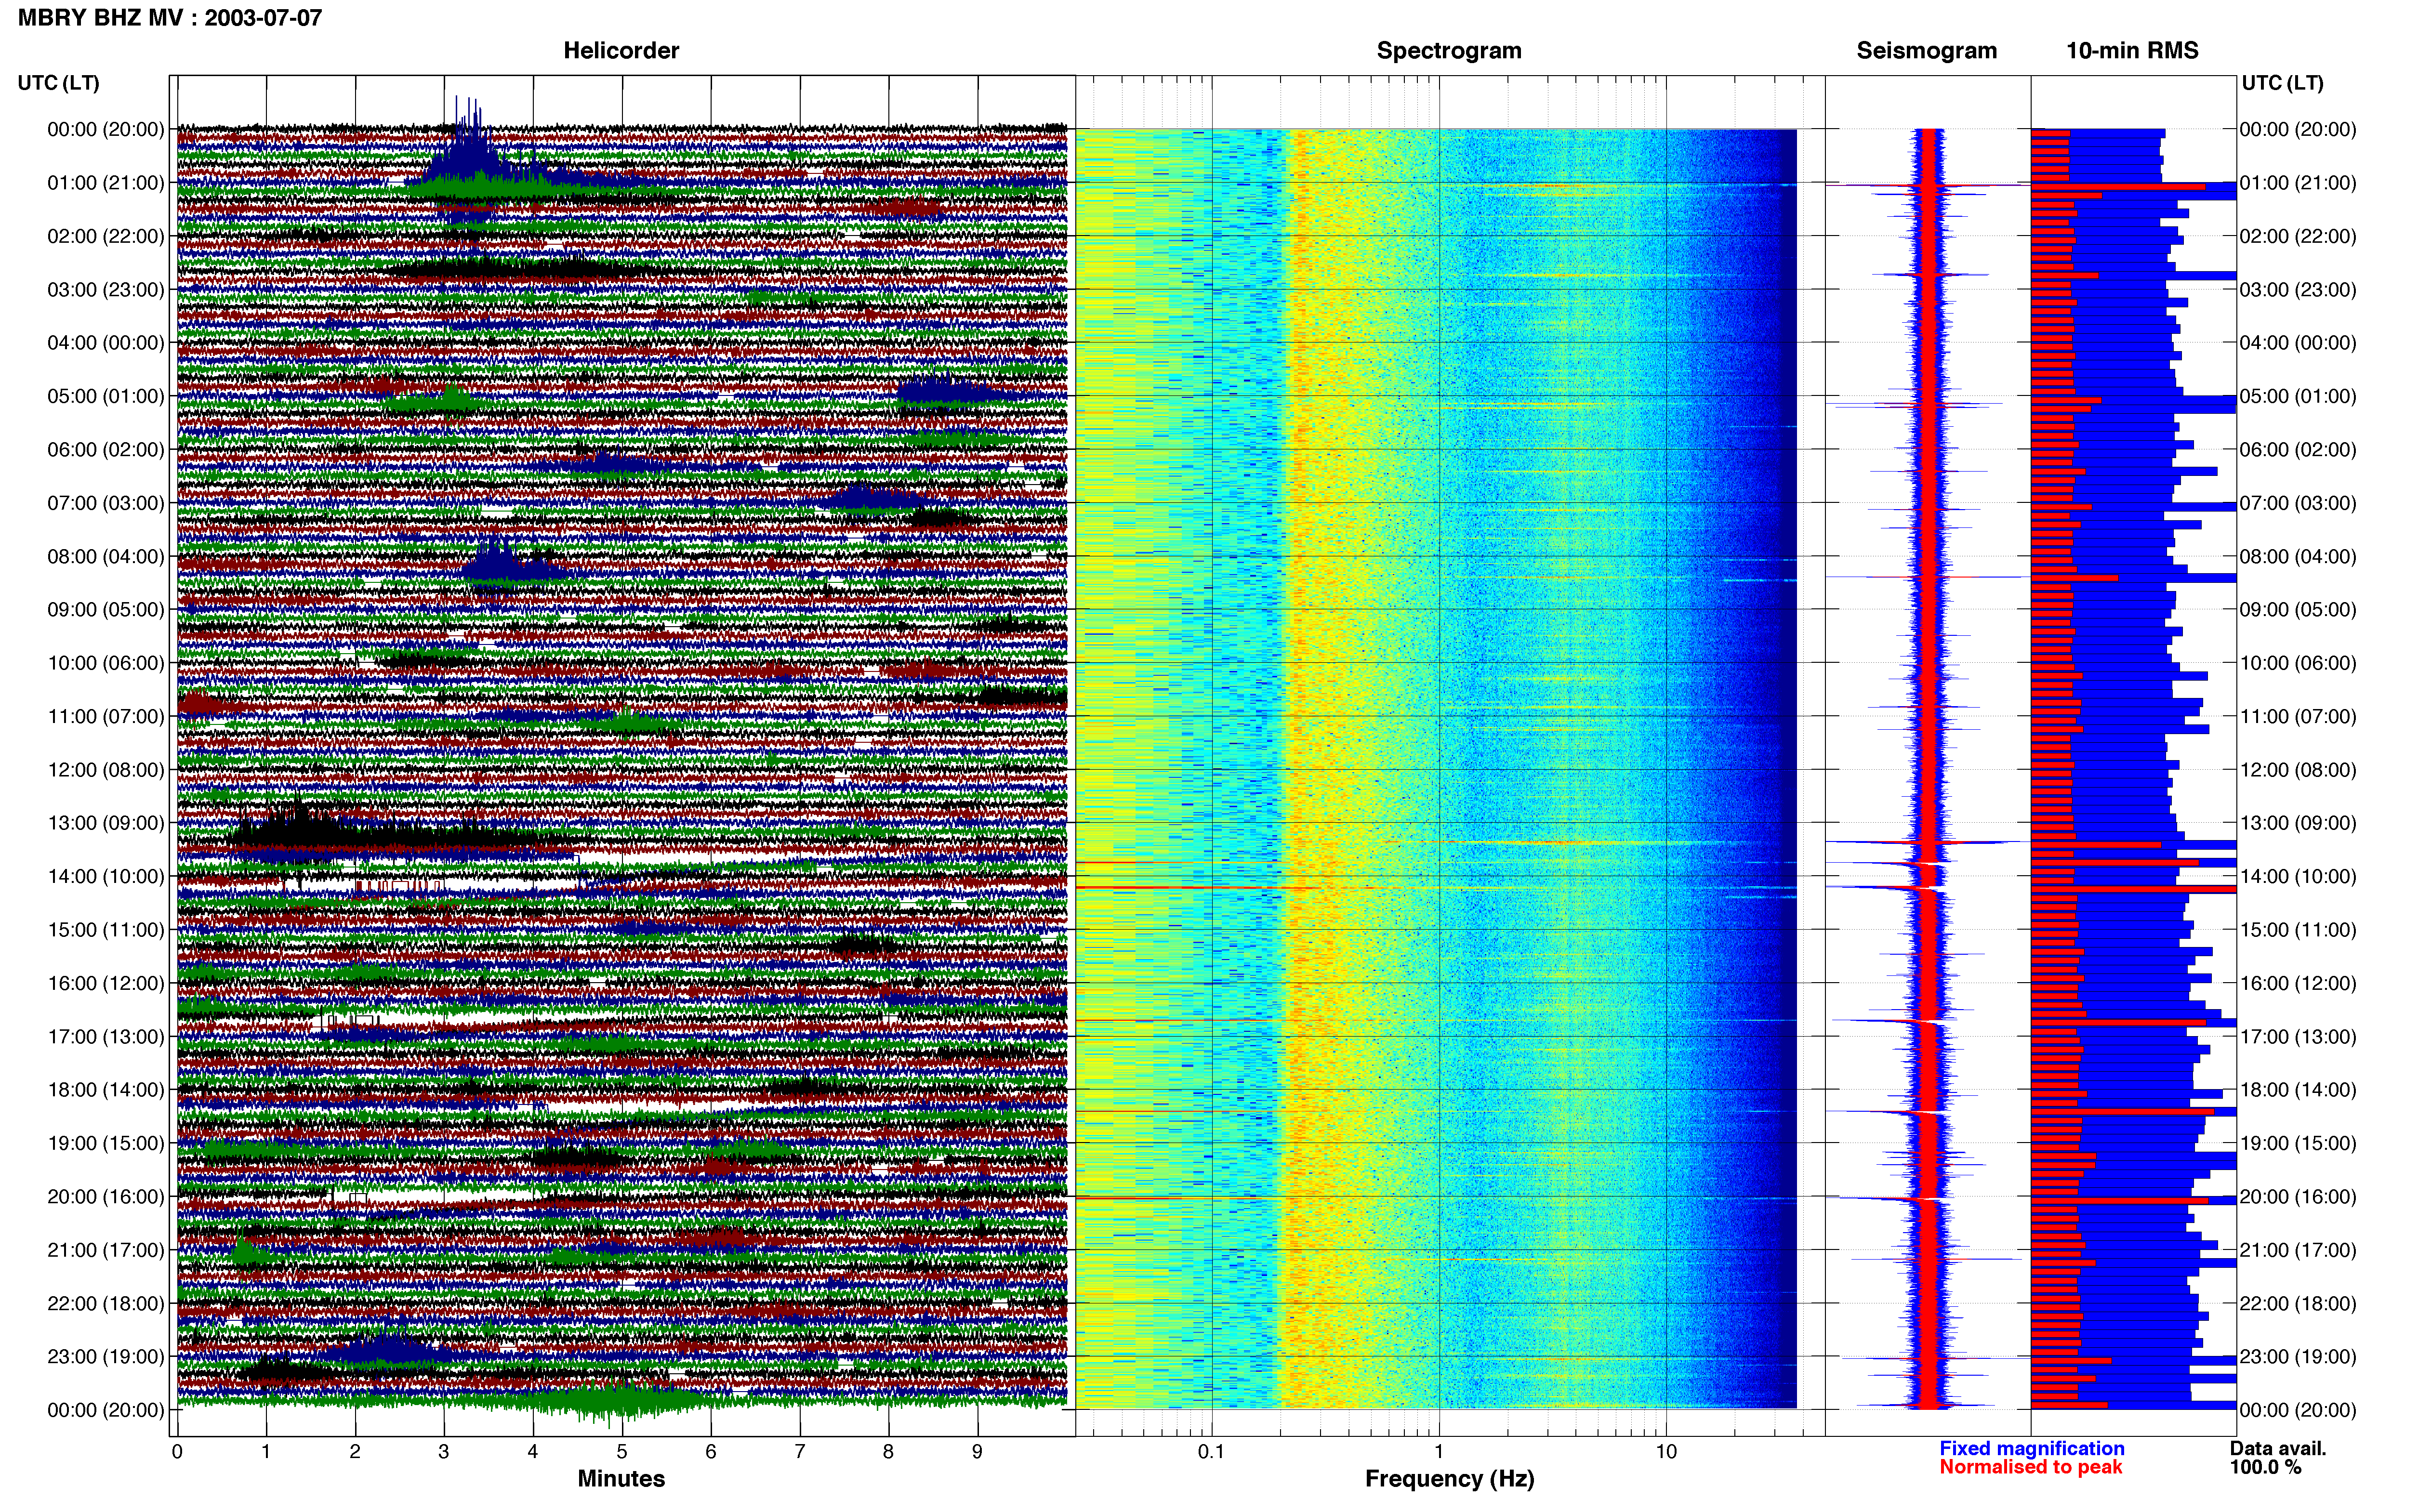Viewport: 2418px width, 1512px height.
Task: Click '01:00 (21:00)' on the helicorder time axis
Action: [x=106, y=183]
